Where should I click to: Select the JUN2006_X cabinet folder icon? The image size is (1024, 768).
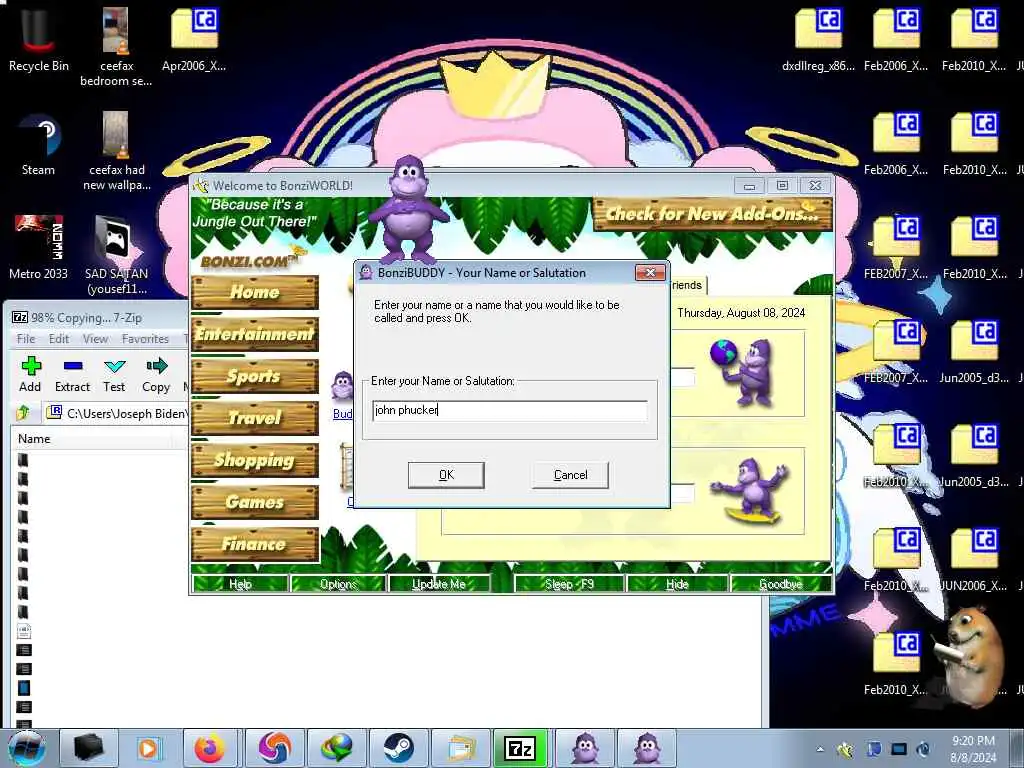click(974, 559)
